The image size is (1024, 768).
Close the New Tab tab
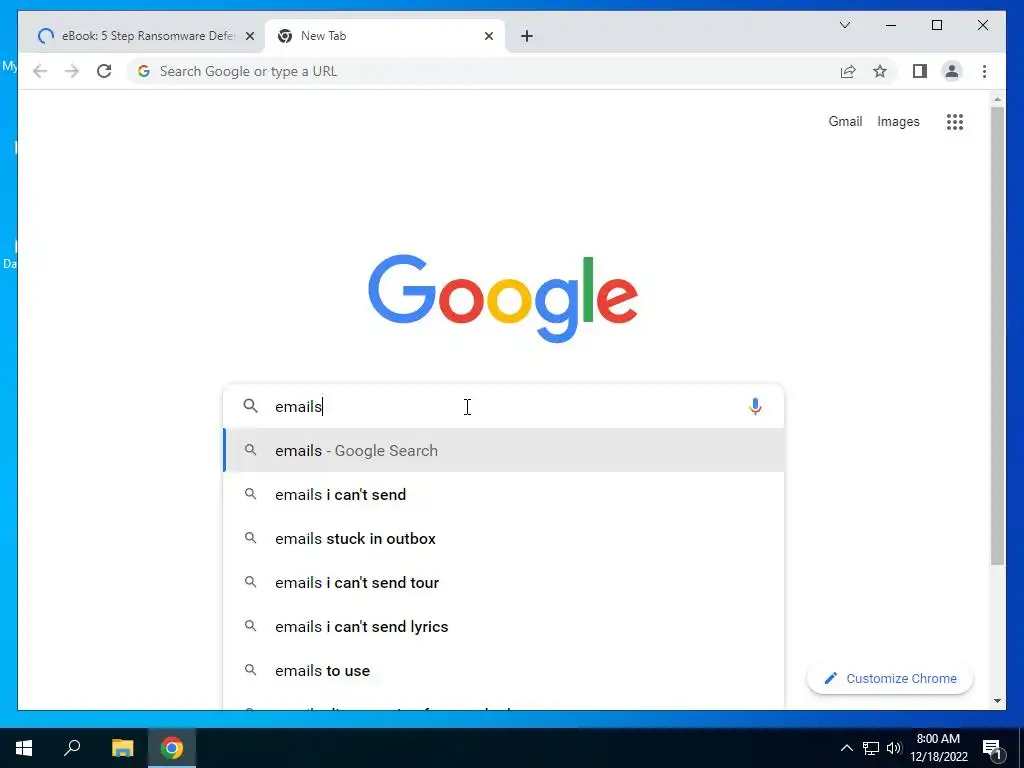488,36
